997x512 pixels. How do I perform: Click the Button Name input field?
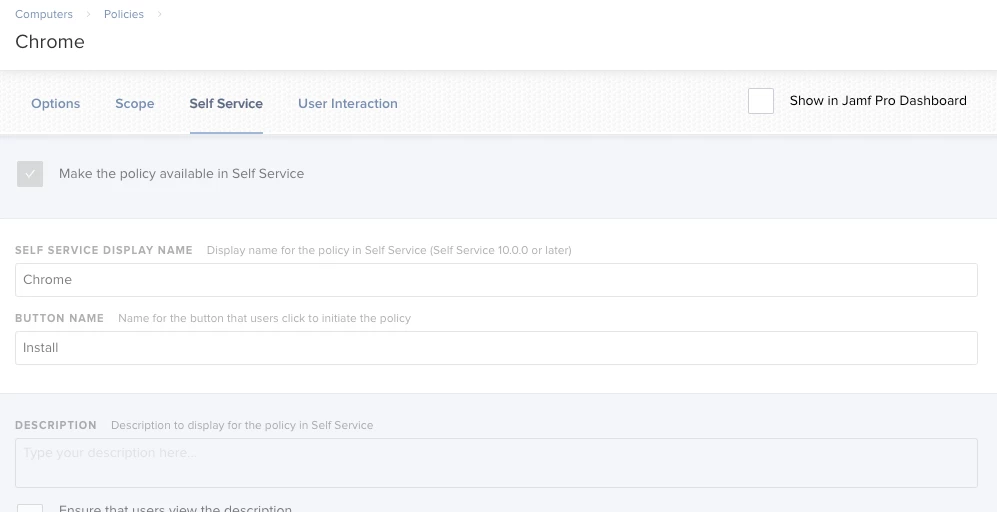click(496, 348)
